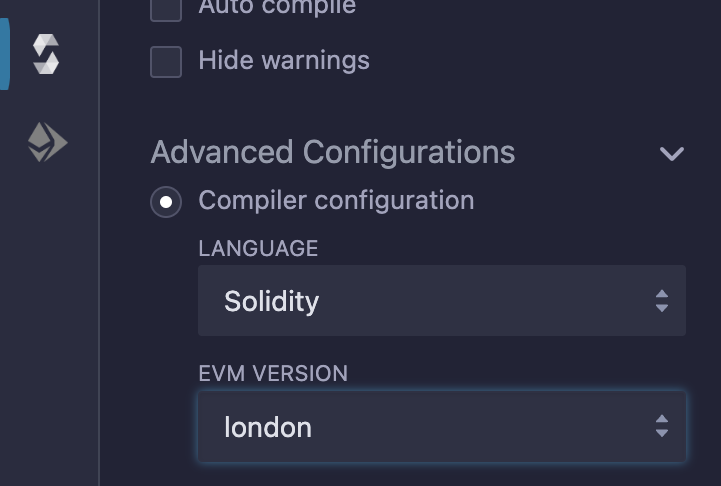
Task: Click up-down arrows icon on EVM Version selector
Action: pos(661,427)
